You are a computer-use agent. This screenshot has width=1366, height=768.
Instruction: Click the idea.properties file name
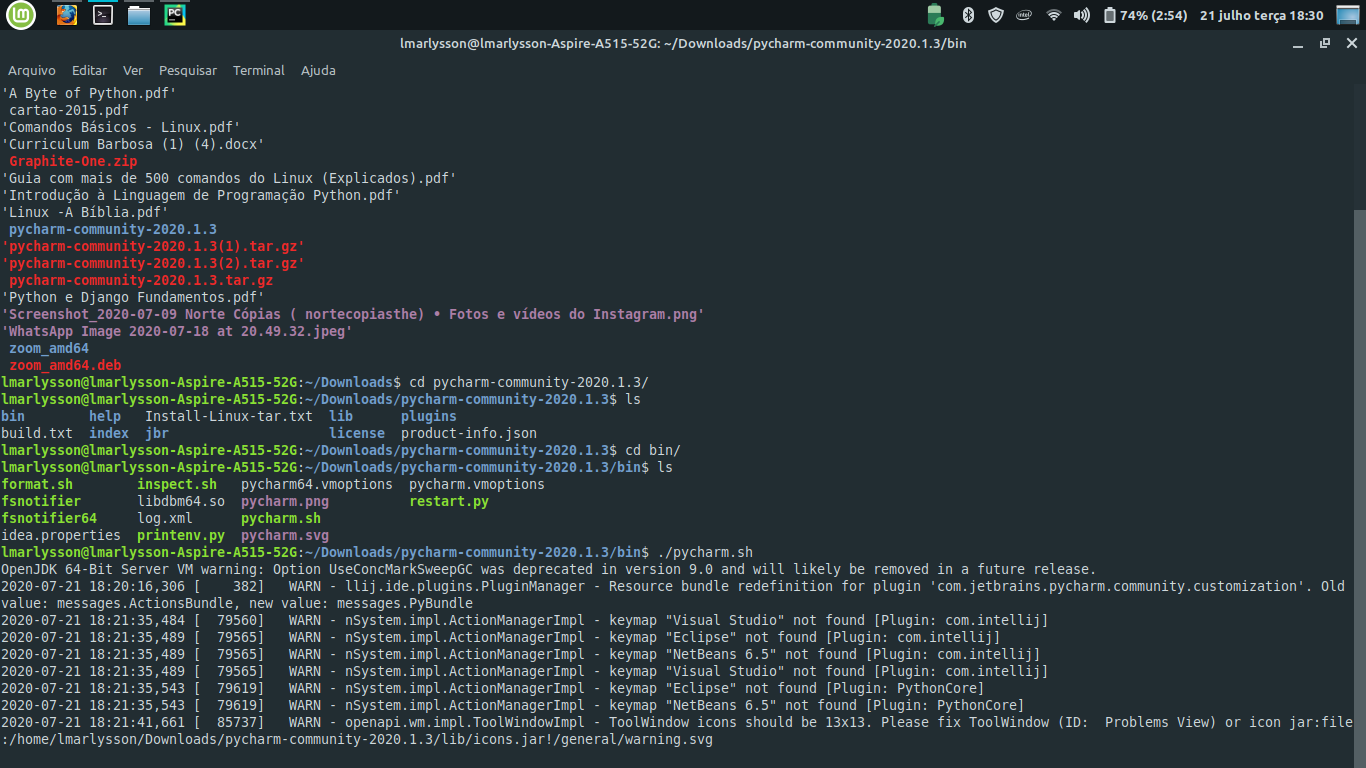click(x=61, y=535)
